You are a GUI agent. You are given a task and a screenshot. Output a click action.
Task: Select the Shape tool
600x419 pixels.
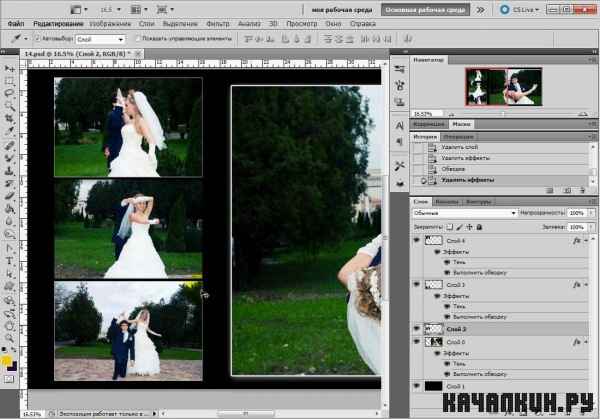[10, 286]
